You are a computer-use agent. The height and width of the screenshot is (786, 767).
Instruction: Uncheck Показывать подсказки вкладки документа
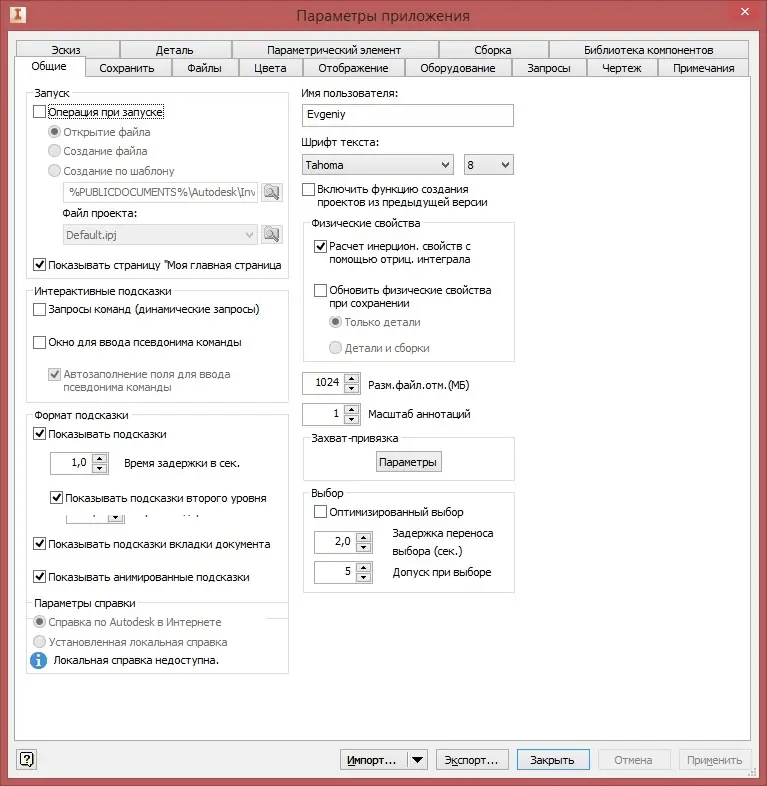tap(39, 543)
